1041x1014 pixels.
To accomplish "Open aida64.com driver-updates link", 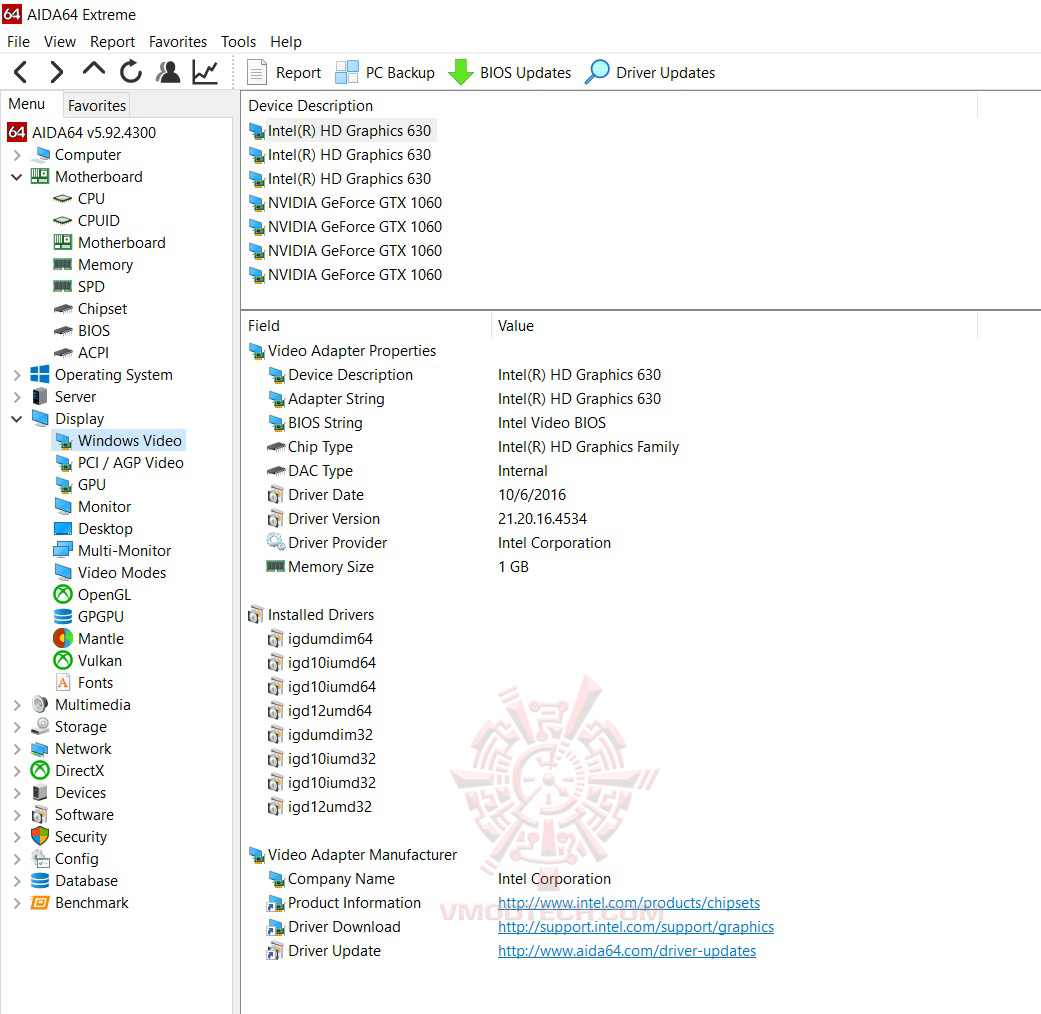I will pos(627,951).
